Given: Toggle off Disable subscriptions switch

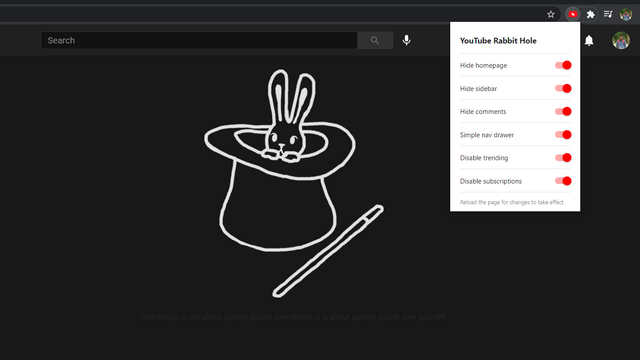Looking at the screenshot, I should point(563,181).
